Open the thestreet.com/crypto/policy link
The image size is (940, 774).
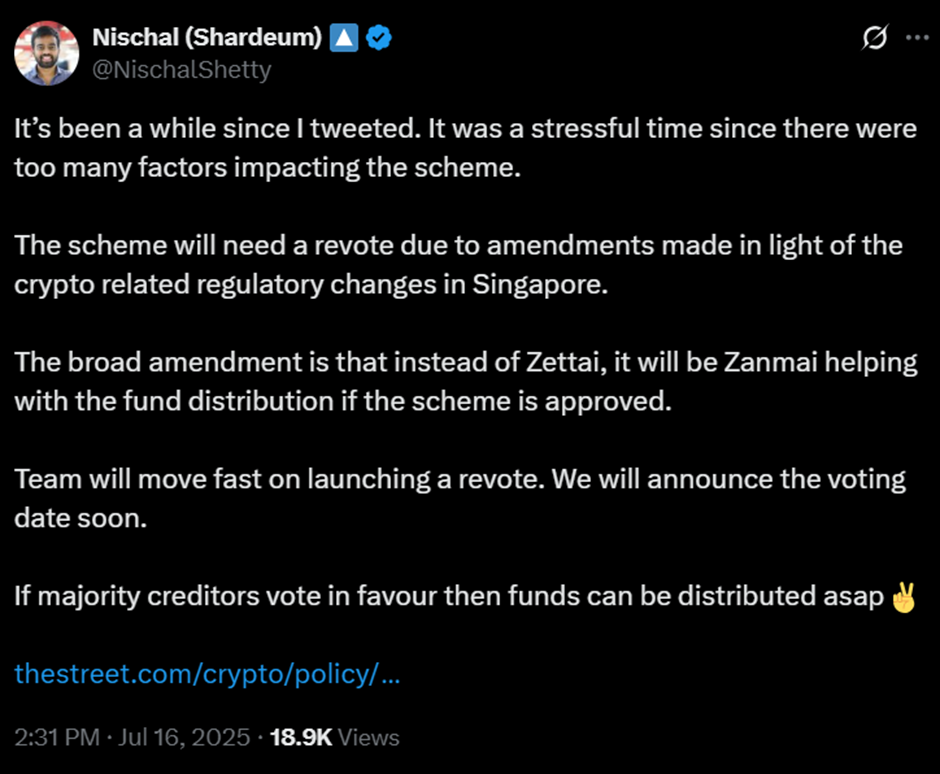click(x=207, y=674)
